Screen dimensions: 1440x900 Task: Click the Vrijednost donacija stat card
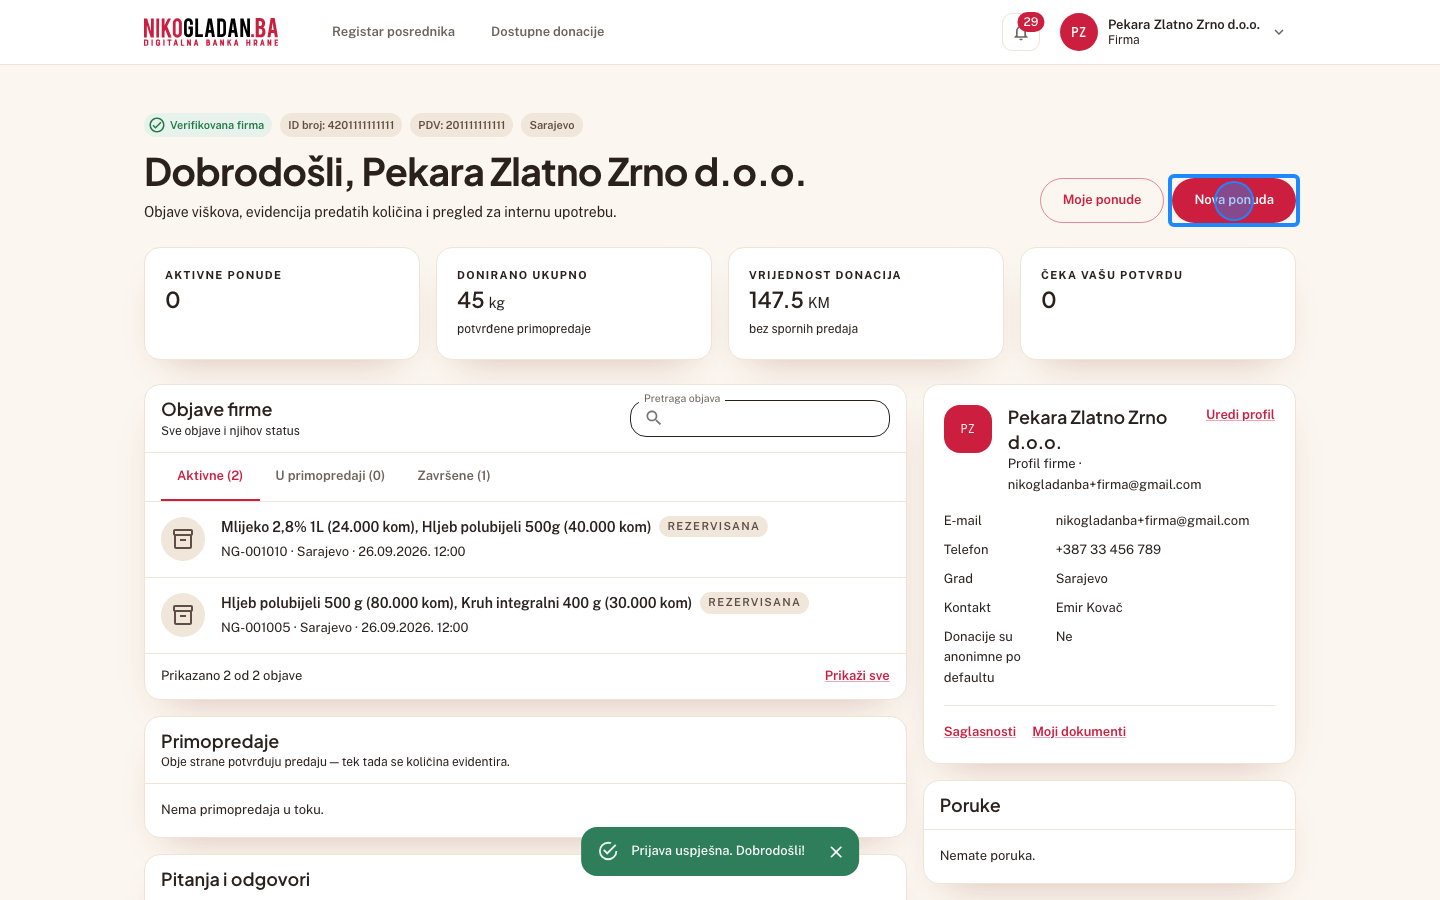click(x=866, y=303)
